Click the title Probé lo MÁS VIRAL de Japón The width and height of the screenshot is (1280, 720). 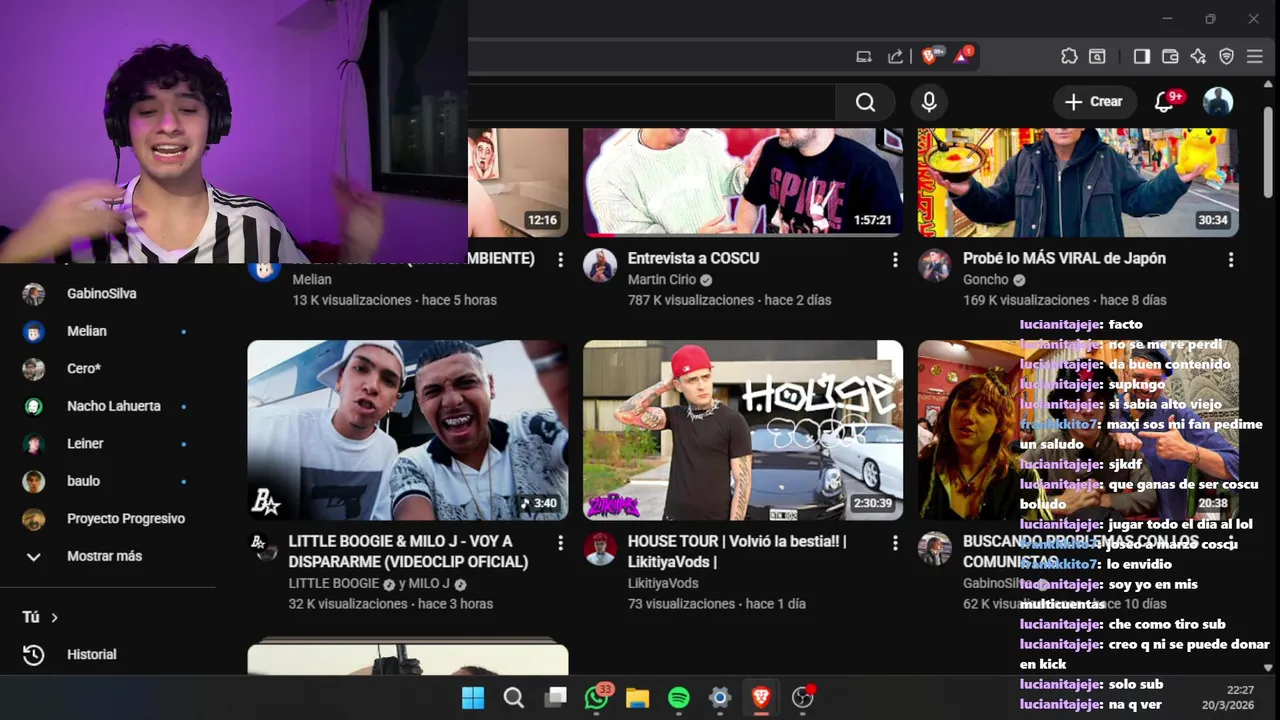click(1064, 258)
